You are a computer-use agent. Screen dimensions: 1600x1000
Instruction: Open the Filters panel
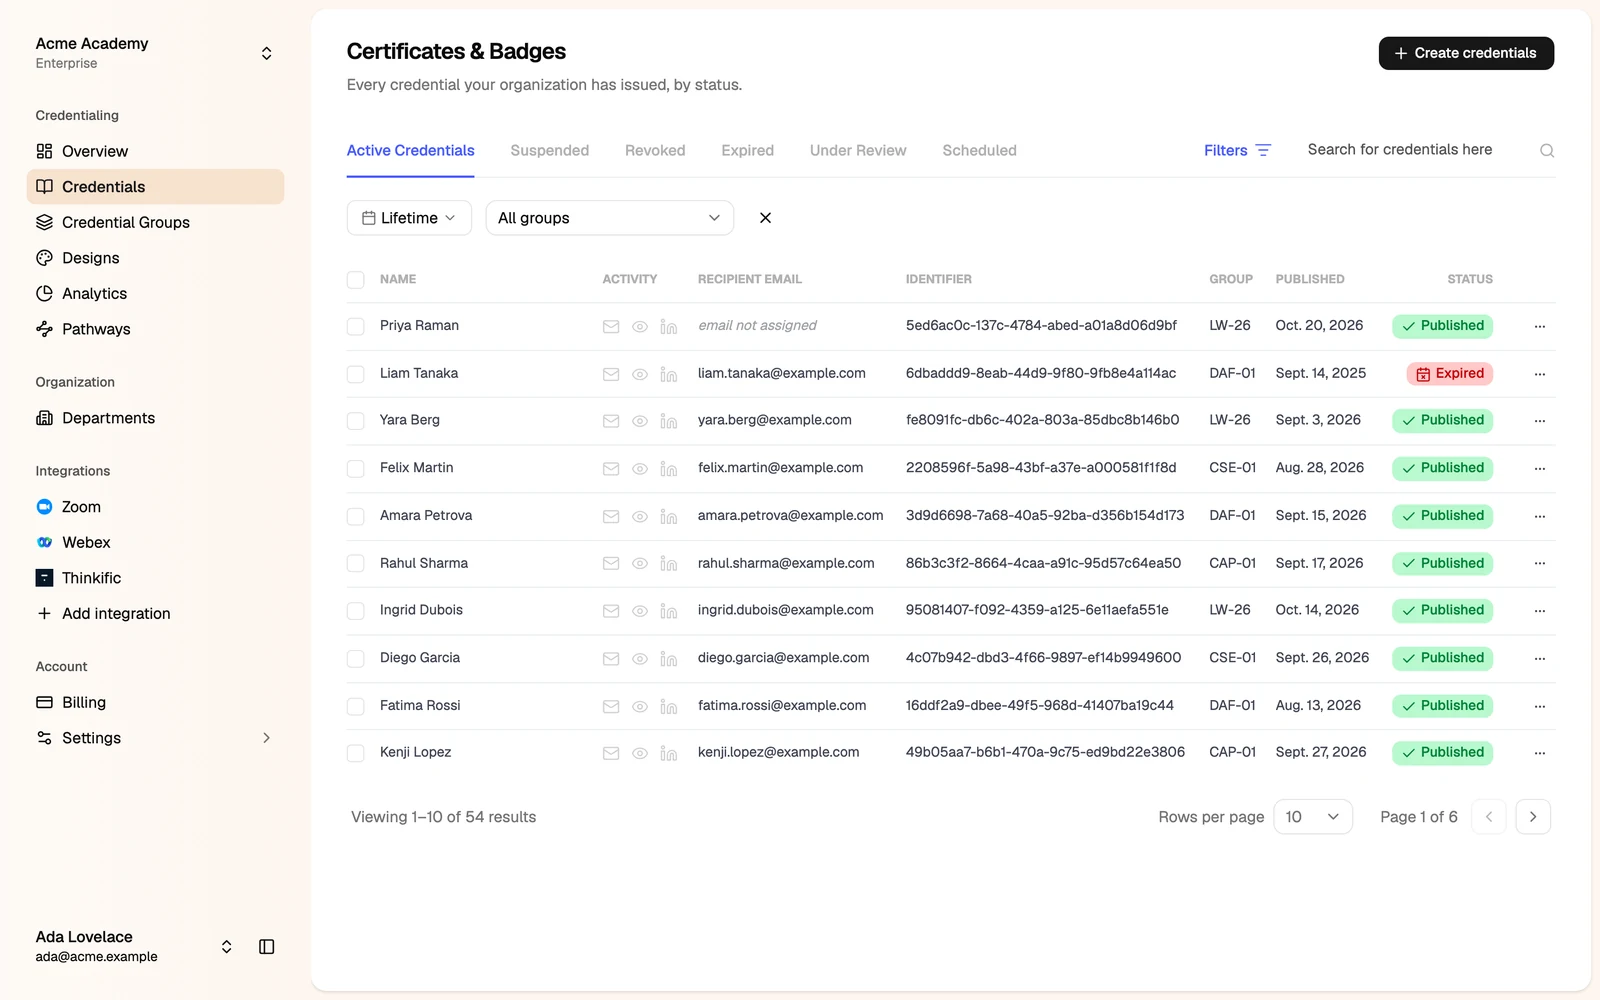coord(1237,151)
